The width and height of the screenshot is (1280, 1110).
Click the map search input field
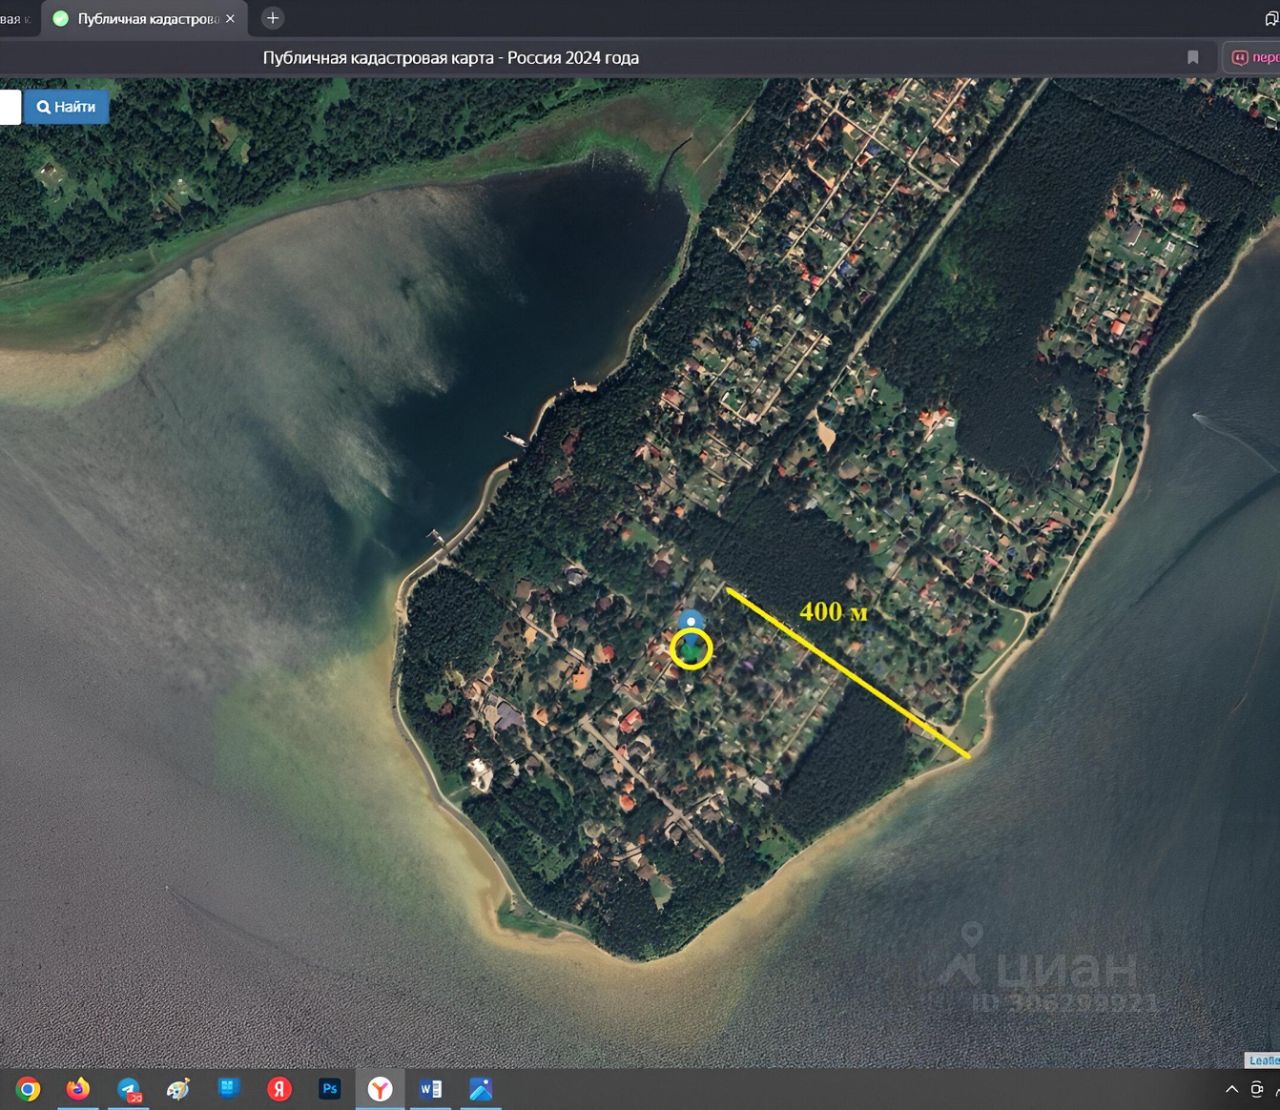(x=9, y=107)
